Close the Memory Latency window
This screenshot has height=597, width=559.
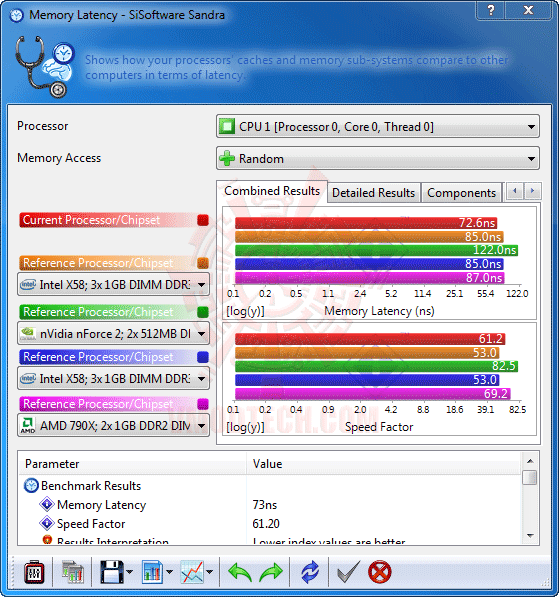point(528,10)
